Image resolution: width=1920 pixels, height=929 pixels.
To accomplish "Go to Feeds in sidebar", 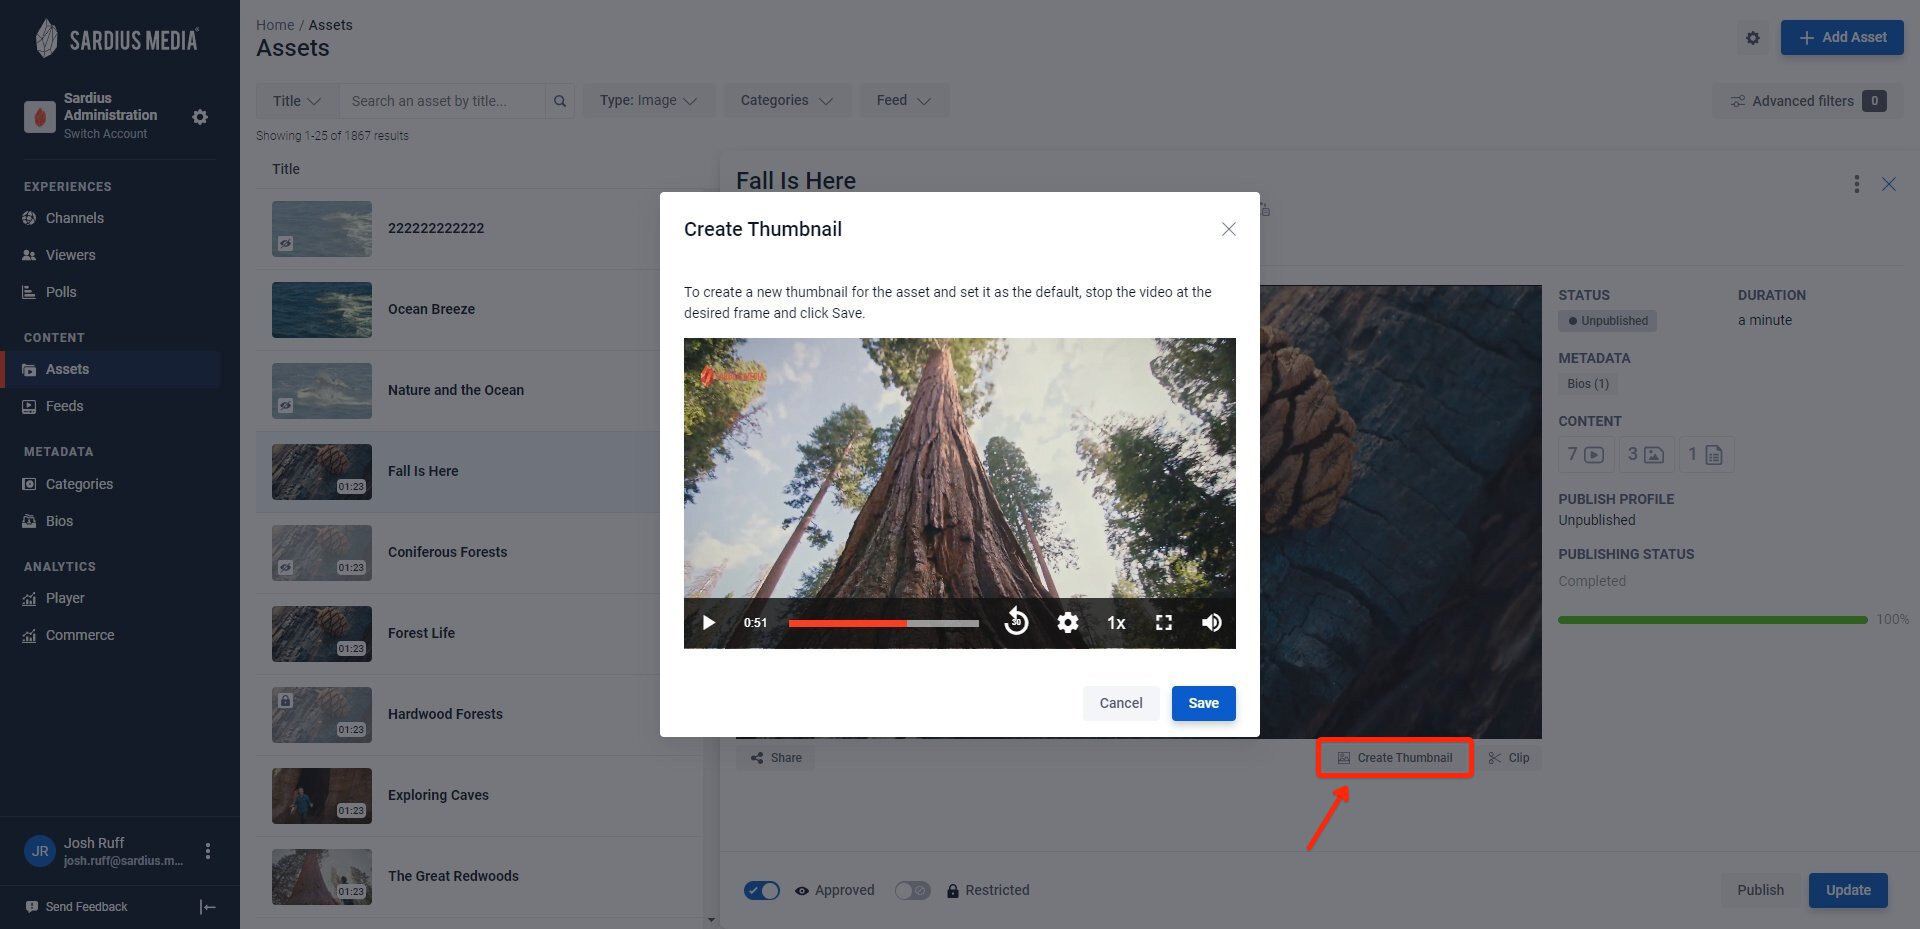I will tap(64, 406).
